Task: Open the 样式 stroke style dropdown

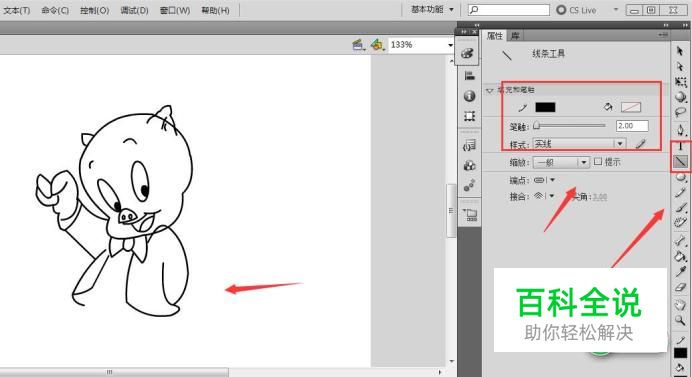Action: 579,143
